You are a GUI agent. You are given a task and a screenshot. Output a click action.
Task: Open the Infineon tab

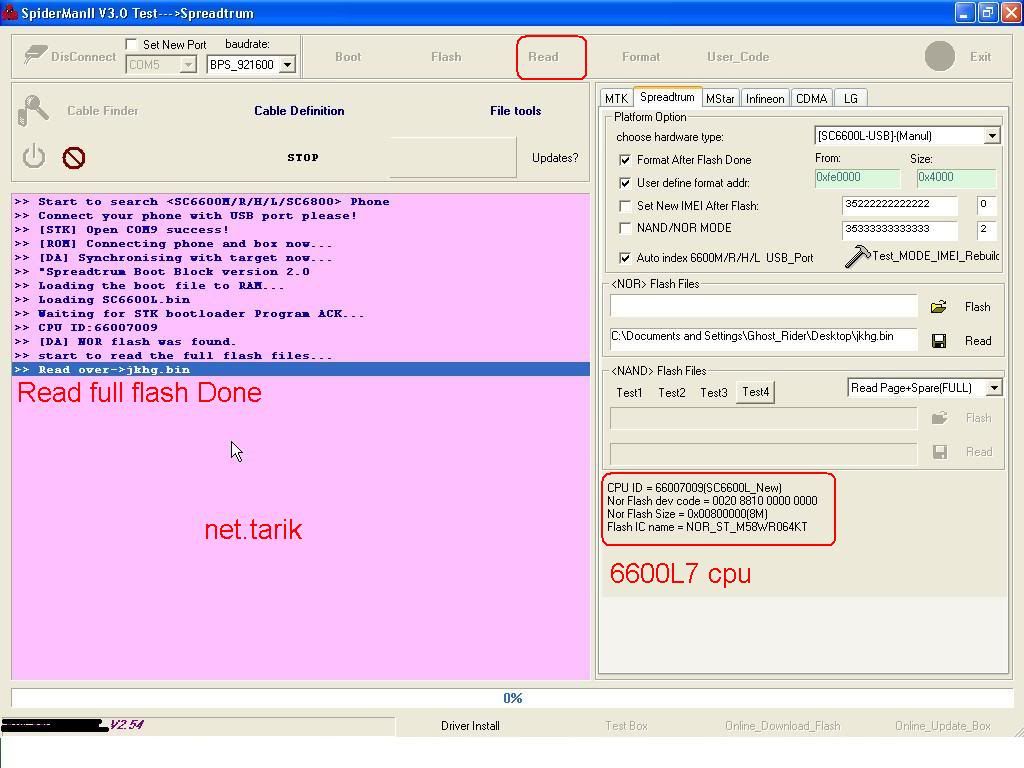(x=765, y=99)
